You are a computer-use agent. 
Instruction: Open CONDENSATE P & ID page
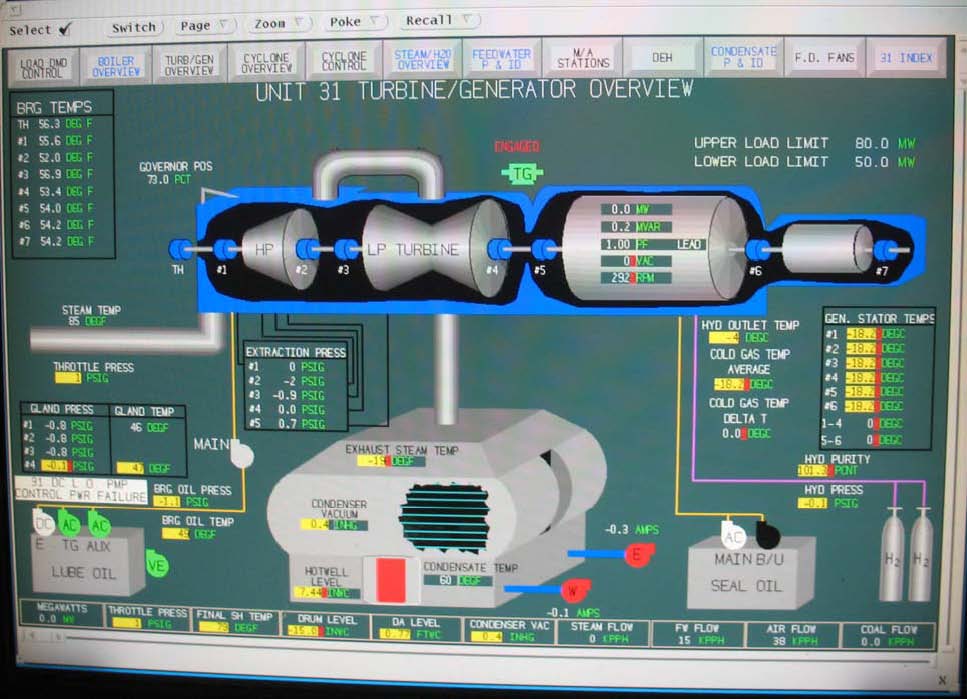pos(743,57)
